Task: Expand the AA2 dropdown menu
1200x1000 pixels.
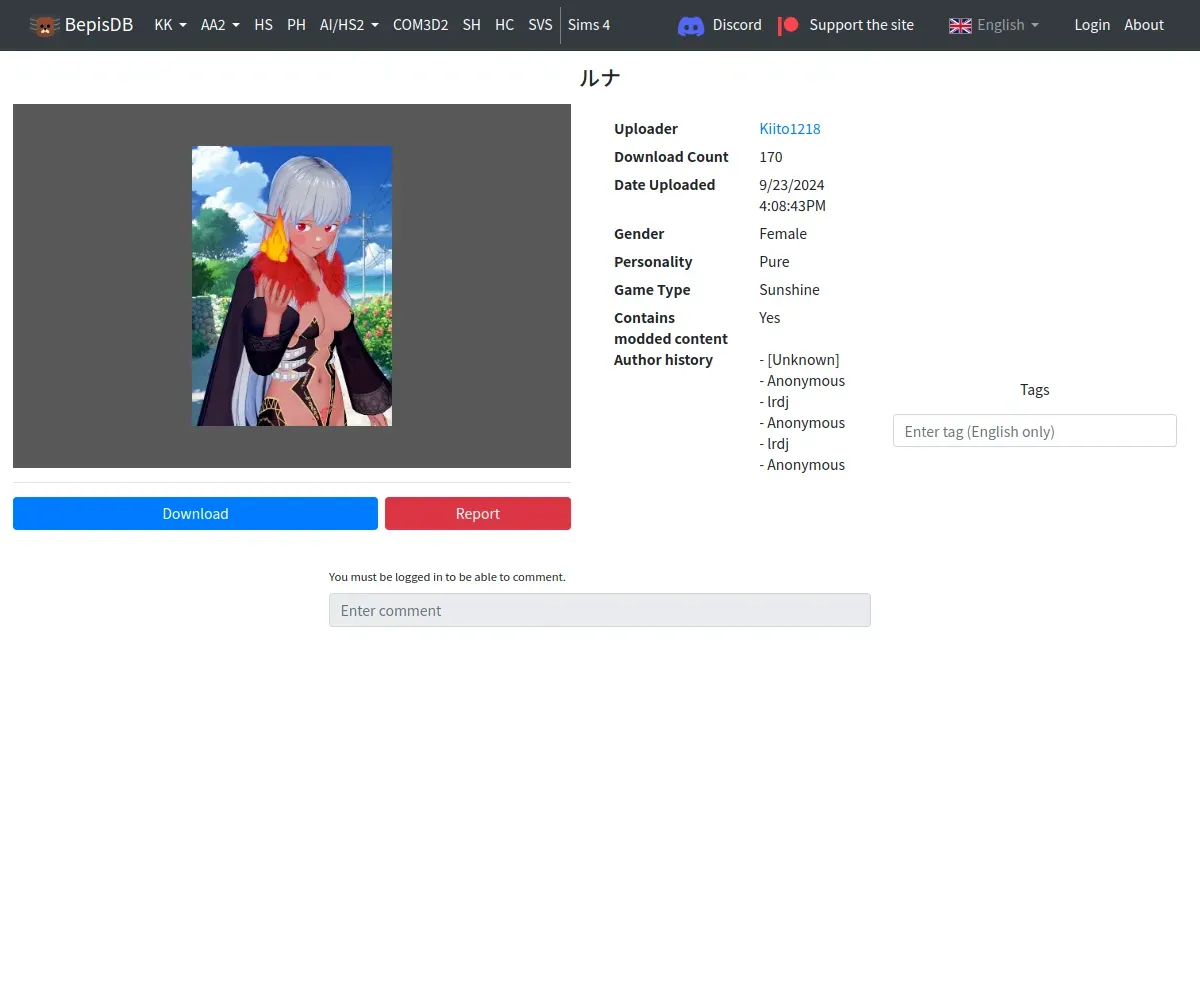Action: click(x=220, y=25)
